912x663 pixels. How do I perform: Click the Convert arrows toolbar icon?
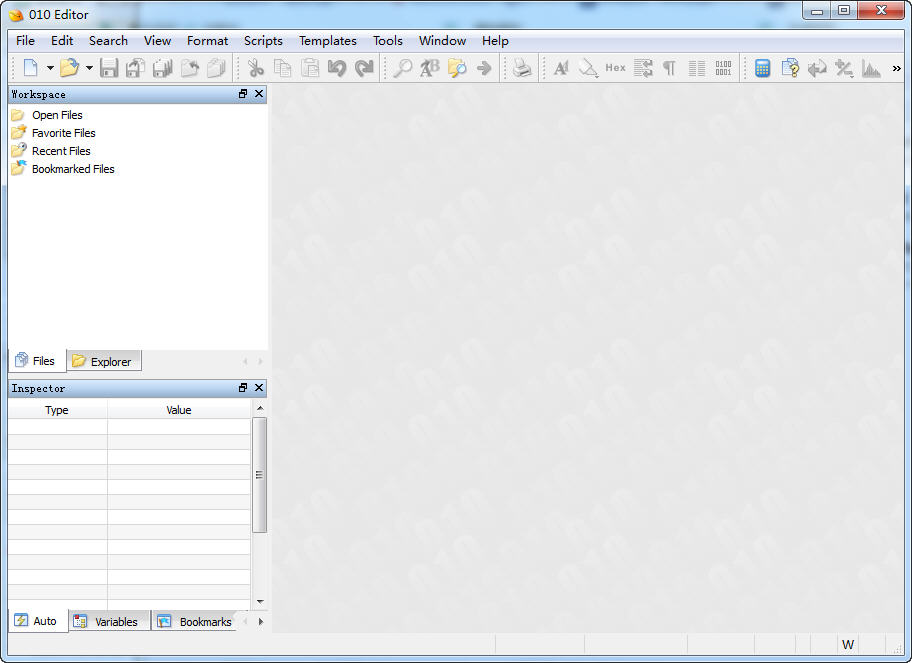point(817,68)
